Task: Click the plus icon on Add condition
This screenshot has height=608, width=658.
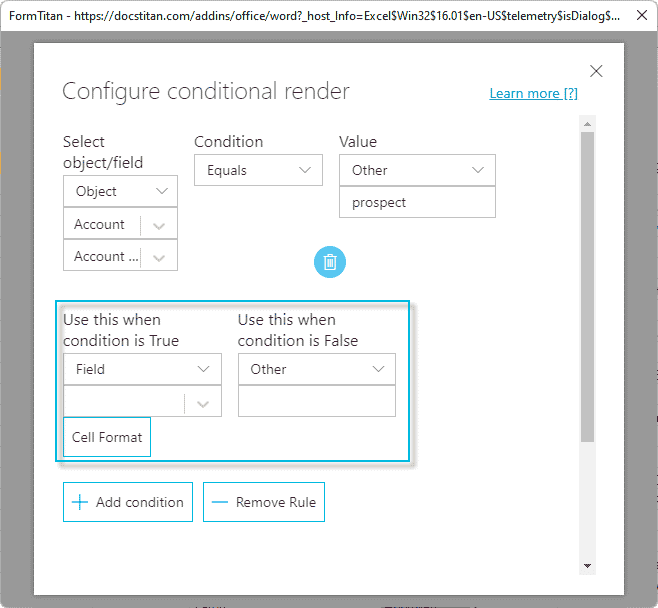Action: pos(80,502)
